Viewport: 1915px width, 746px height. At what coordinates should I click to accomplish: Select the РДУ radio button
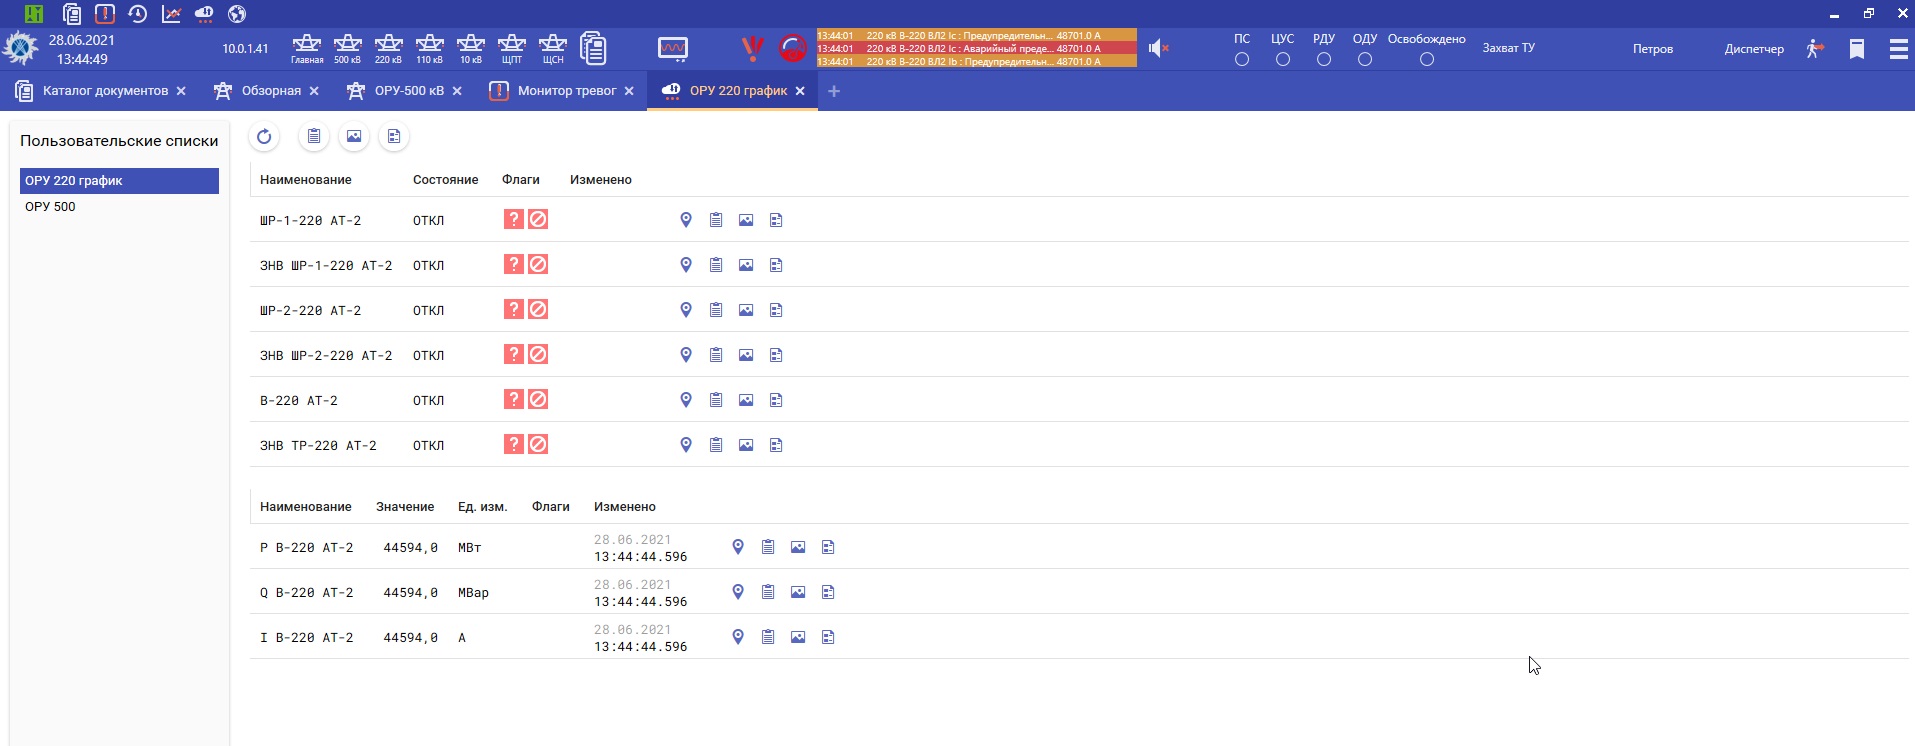pos(1324,60)
